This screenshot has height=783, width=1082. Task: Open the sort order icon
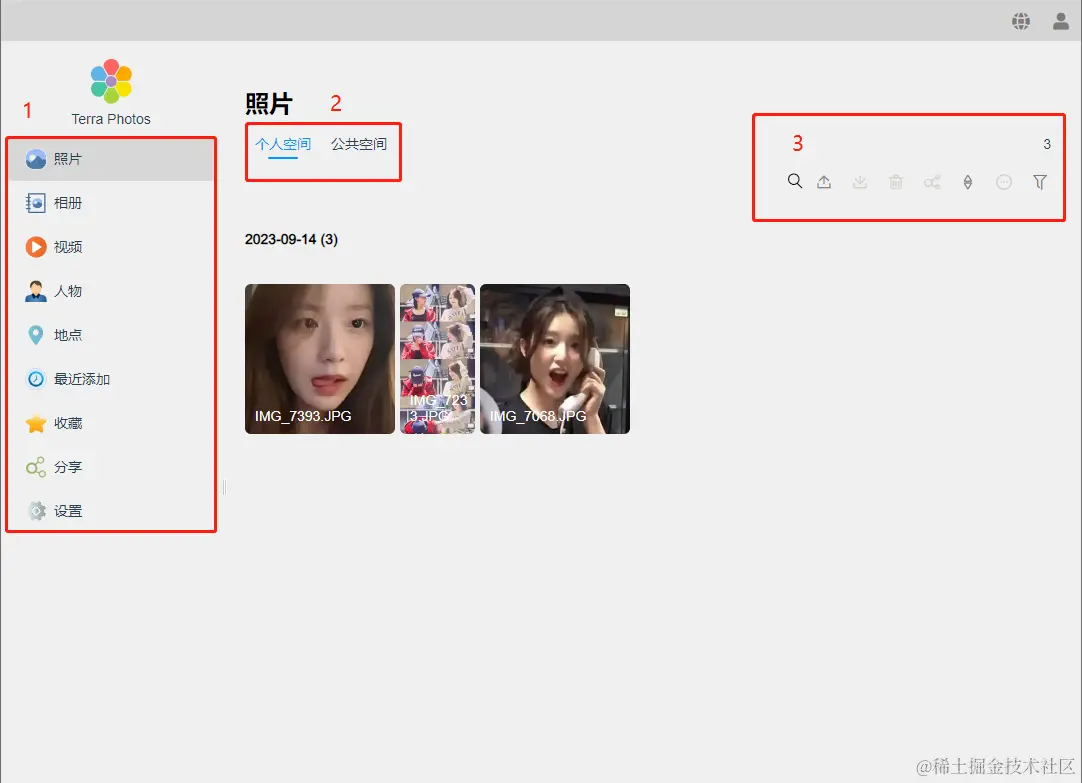click(968, 182)
